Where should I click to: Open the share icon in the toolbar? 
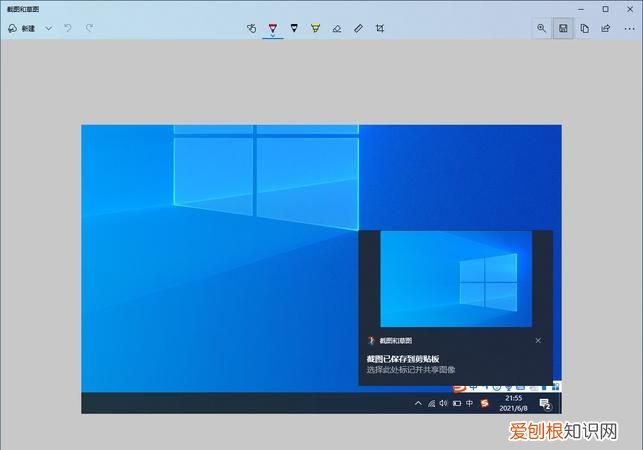click(x=606, y=28)
